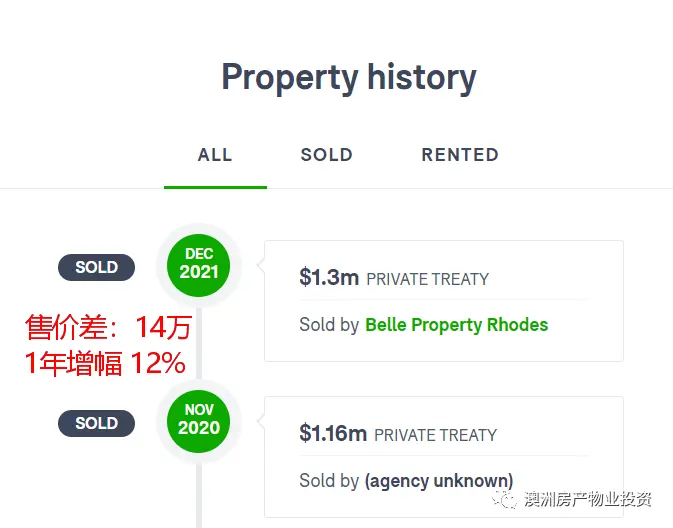Click the (agency unknown) text
This screenshot has height=528, width=673.
[439, 481]
